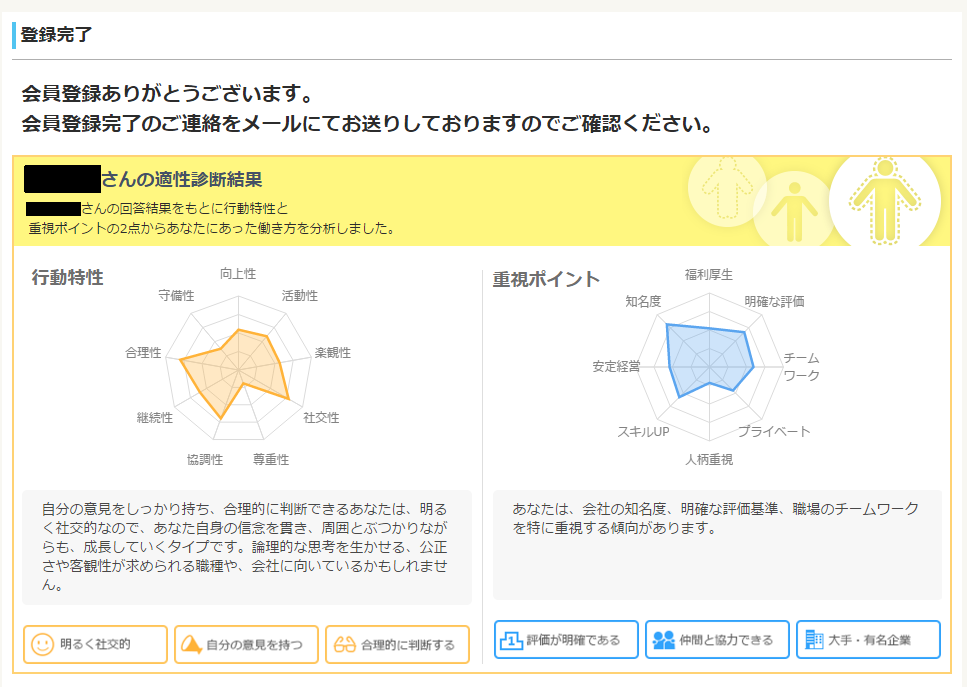Click the チームワーク axis label

(802, 367)
